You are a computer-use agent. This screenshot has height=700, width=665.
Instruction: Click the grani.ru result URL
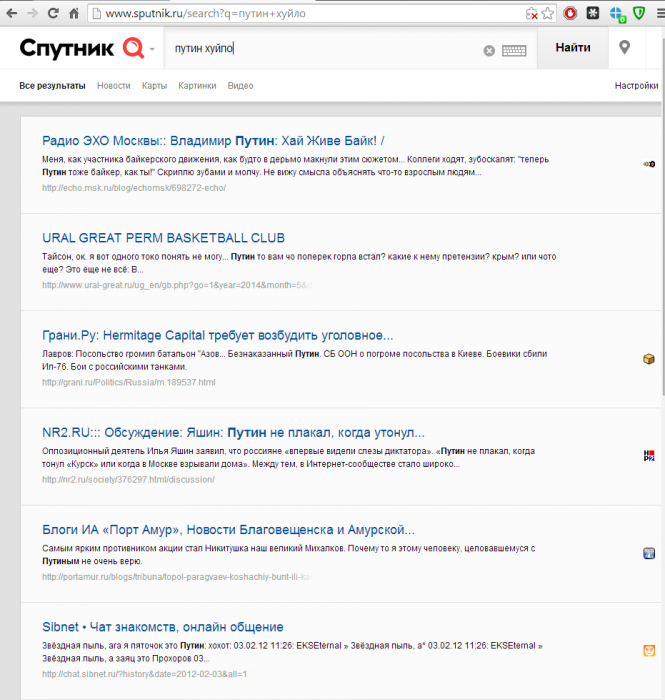(129, 383)
